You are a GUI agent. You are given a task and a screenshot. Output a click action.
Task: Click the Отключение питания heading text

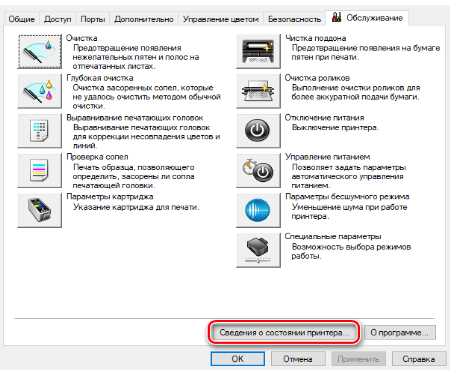324,117
